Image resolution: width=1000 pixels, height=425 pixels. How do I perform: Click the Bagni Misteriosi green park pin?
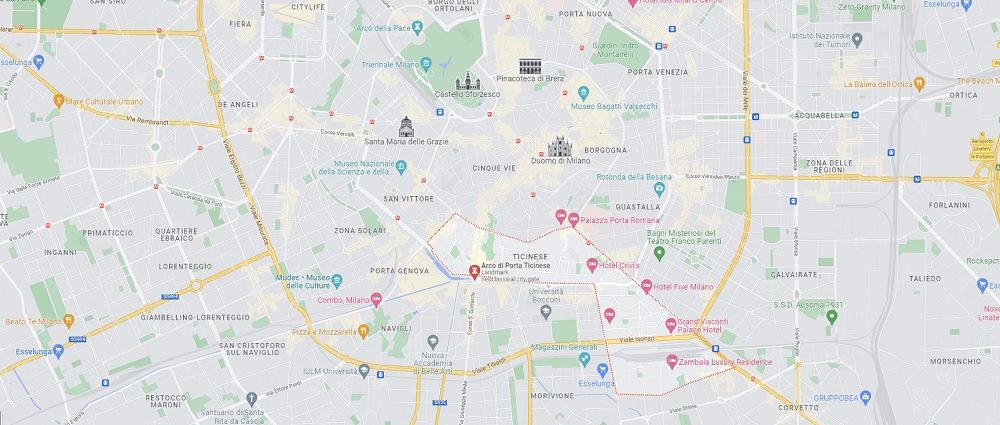[659, 253]
